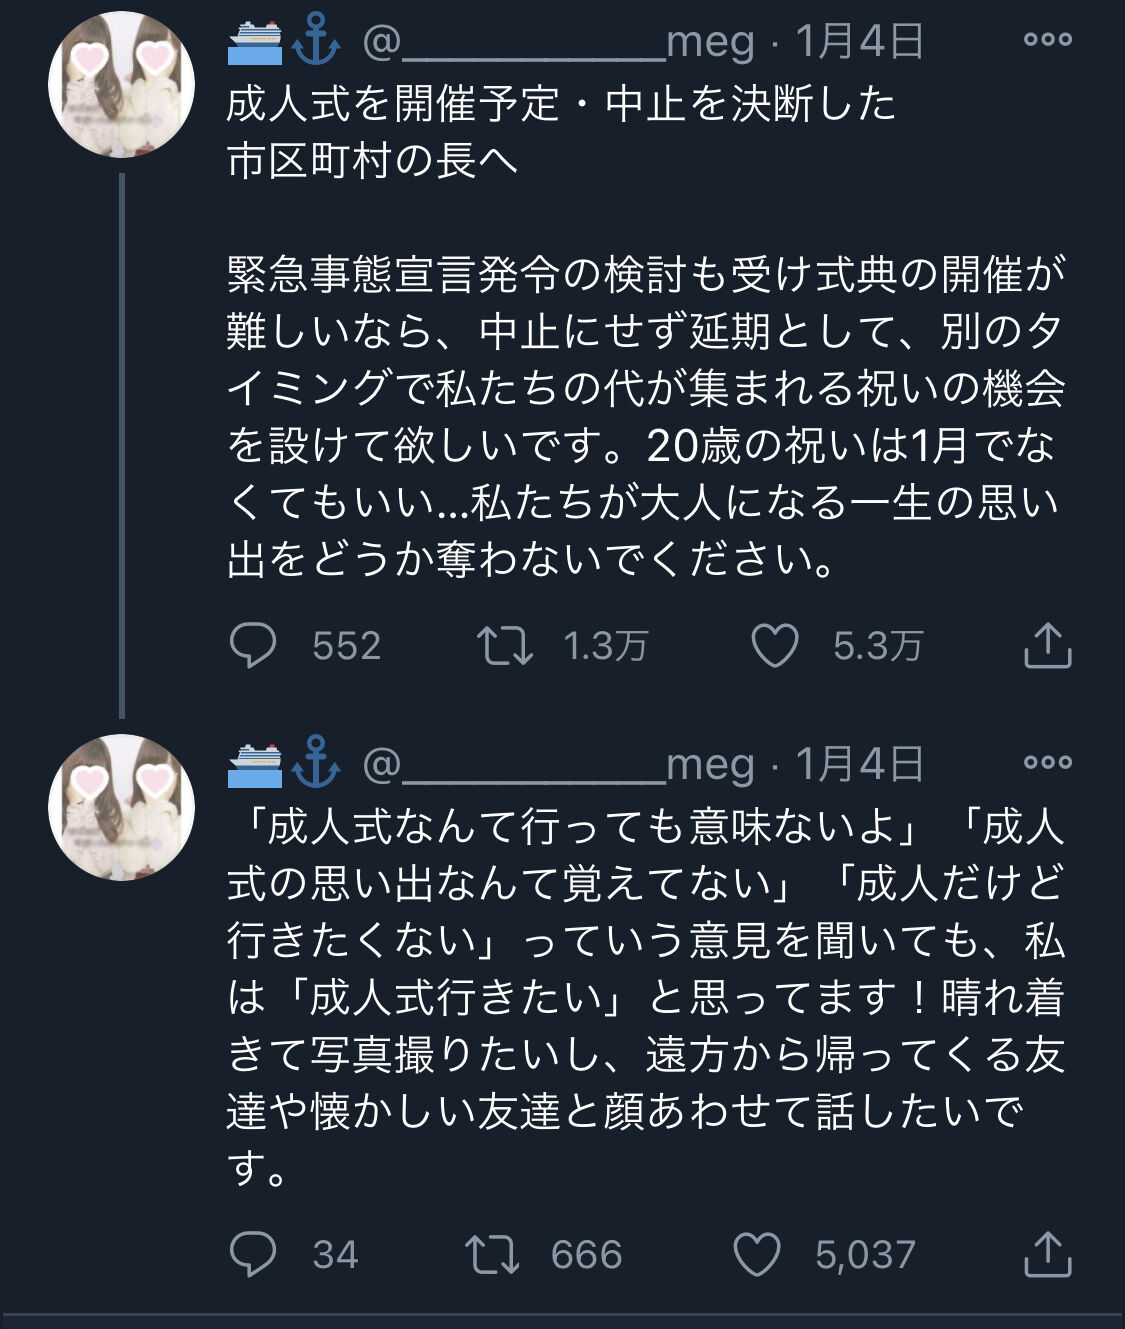Open first tweet text about 緊急事態宣言
1125x1329 pixels.
pos(645,415)
